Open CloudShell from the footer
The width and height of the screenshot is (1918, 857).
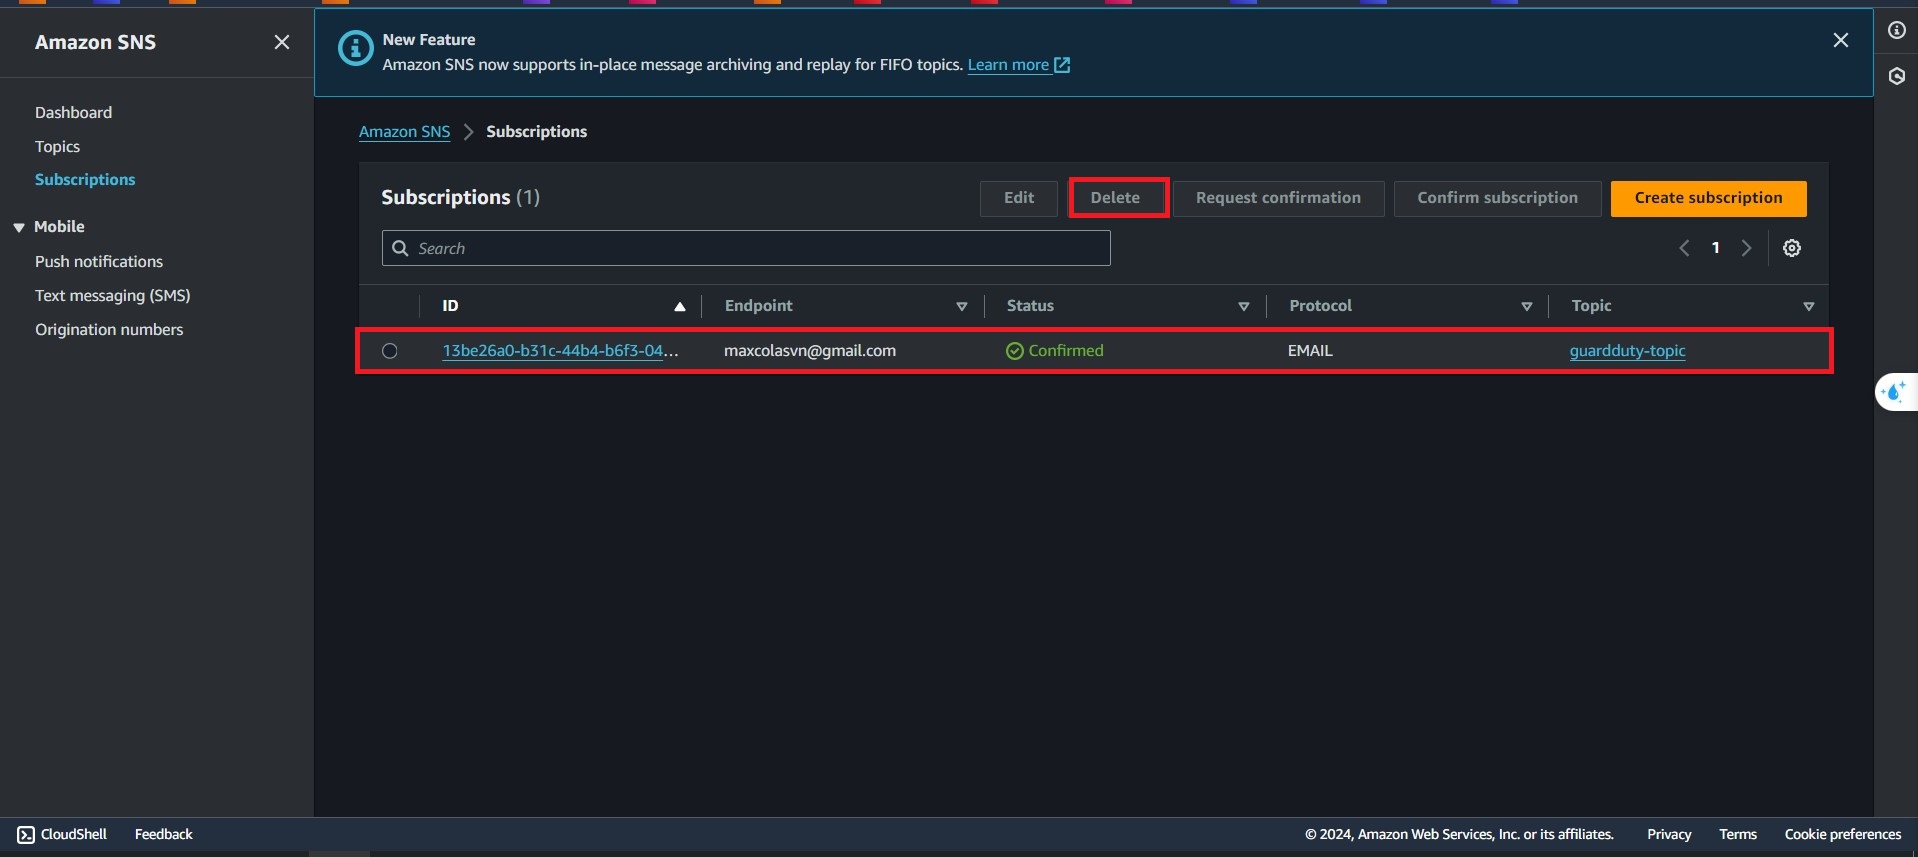coord(62,834)
